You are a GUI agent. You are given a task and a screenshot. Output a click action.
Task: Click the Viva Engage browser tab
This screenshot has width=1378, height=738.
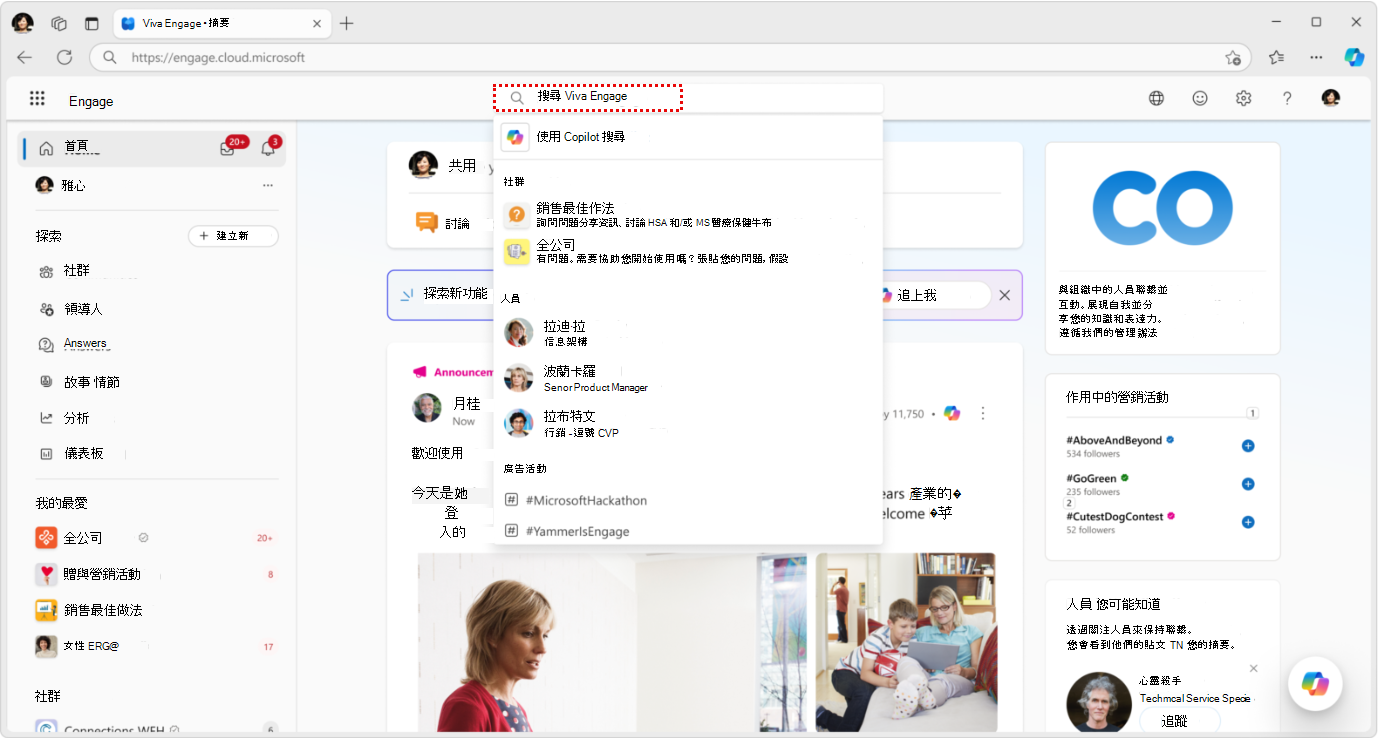coord(222,23)
